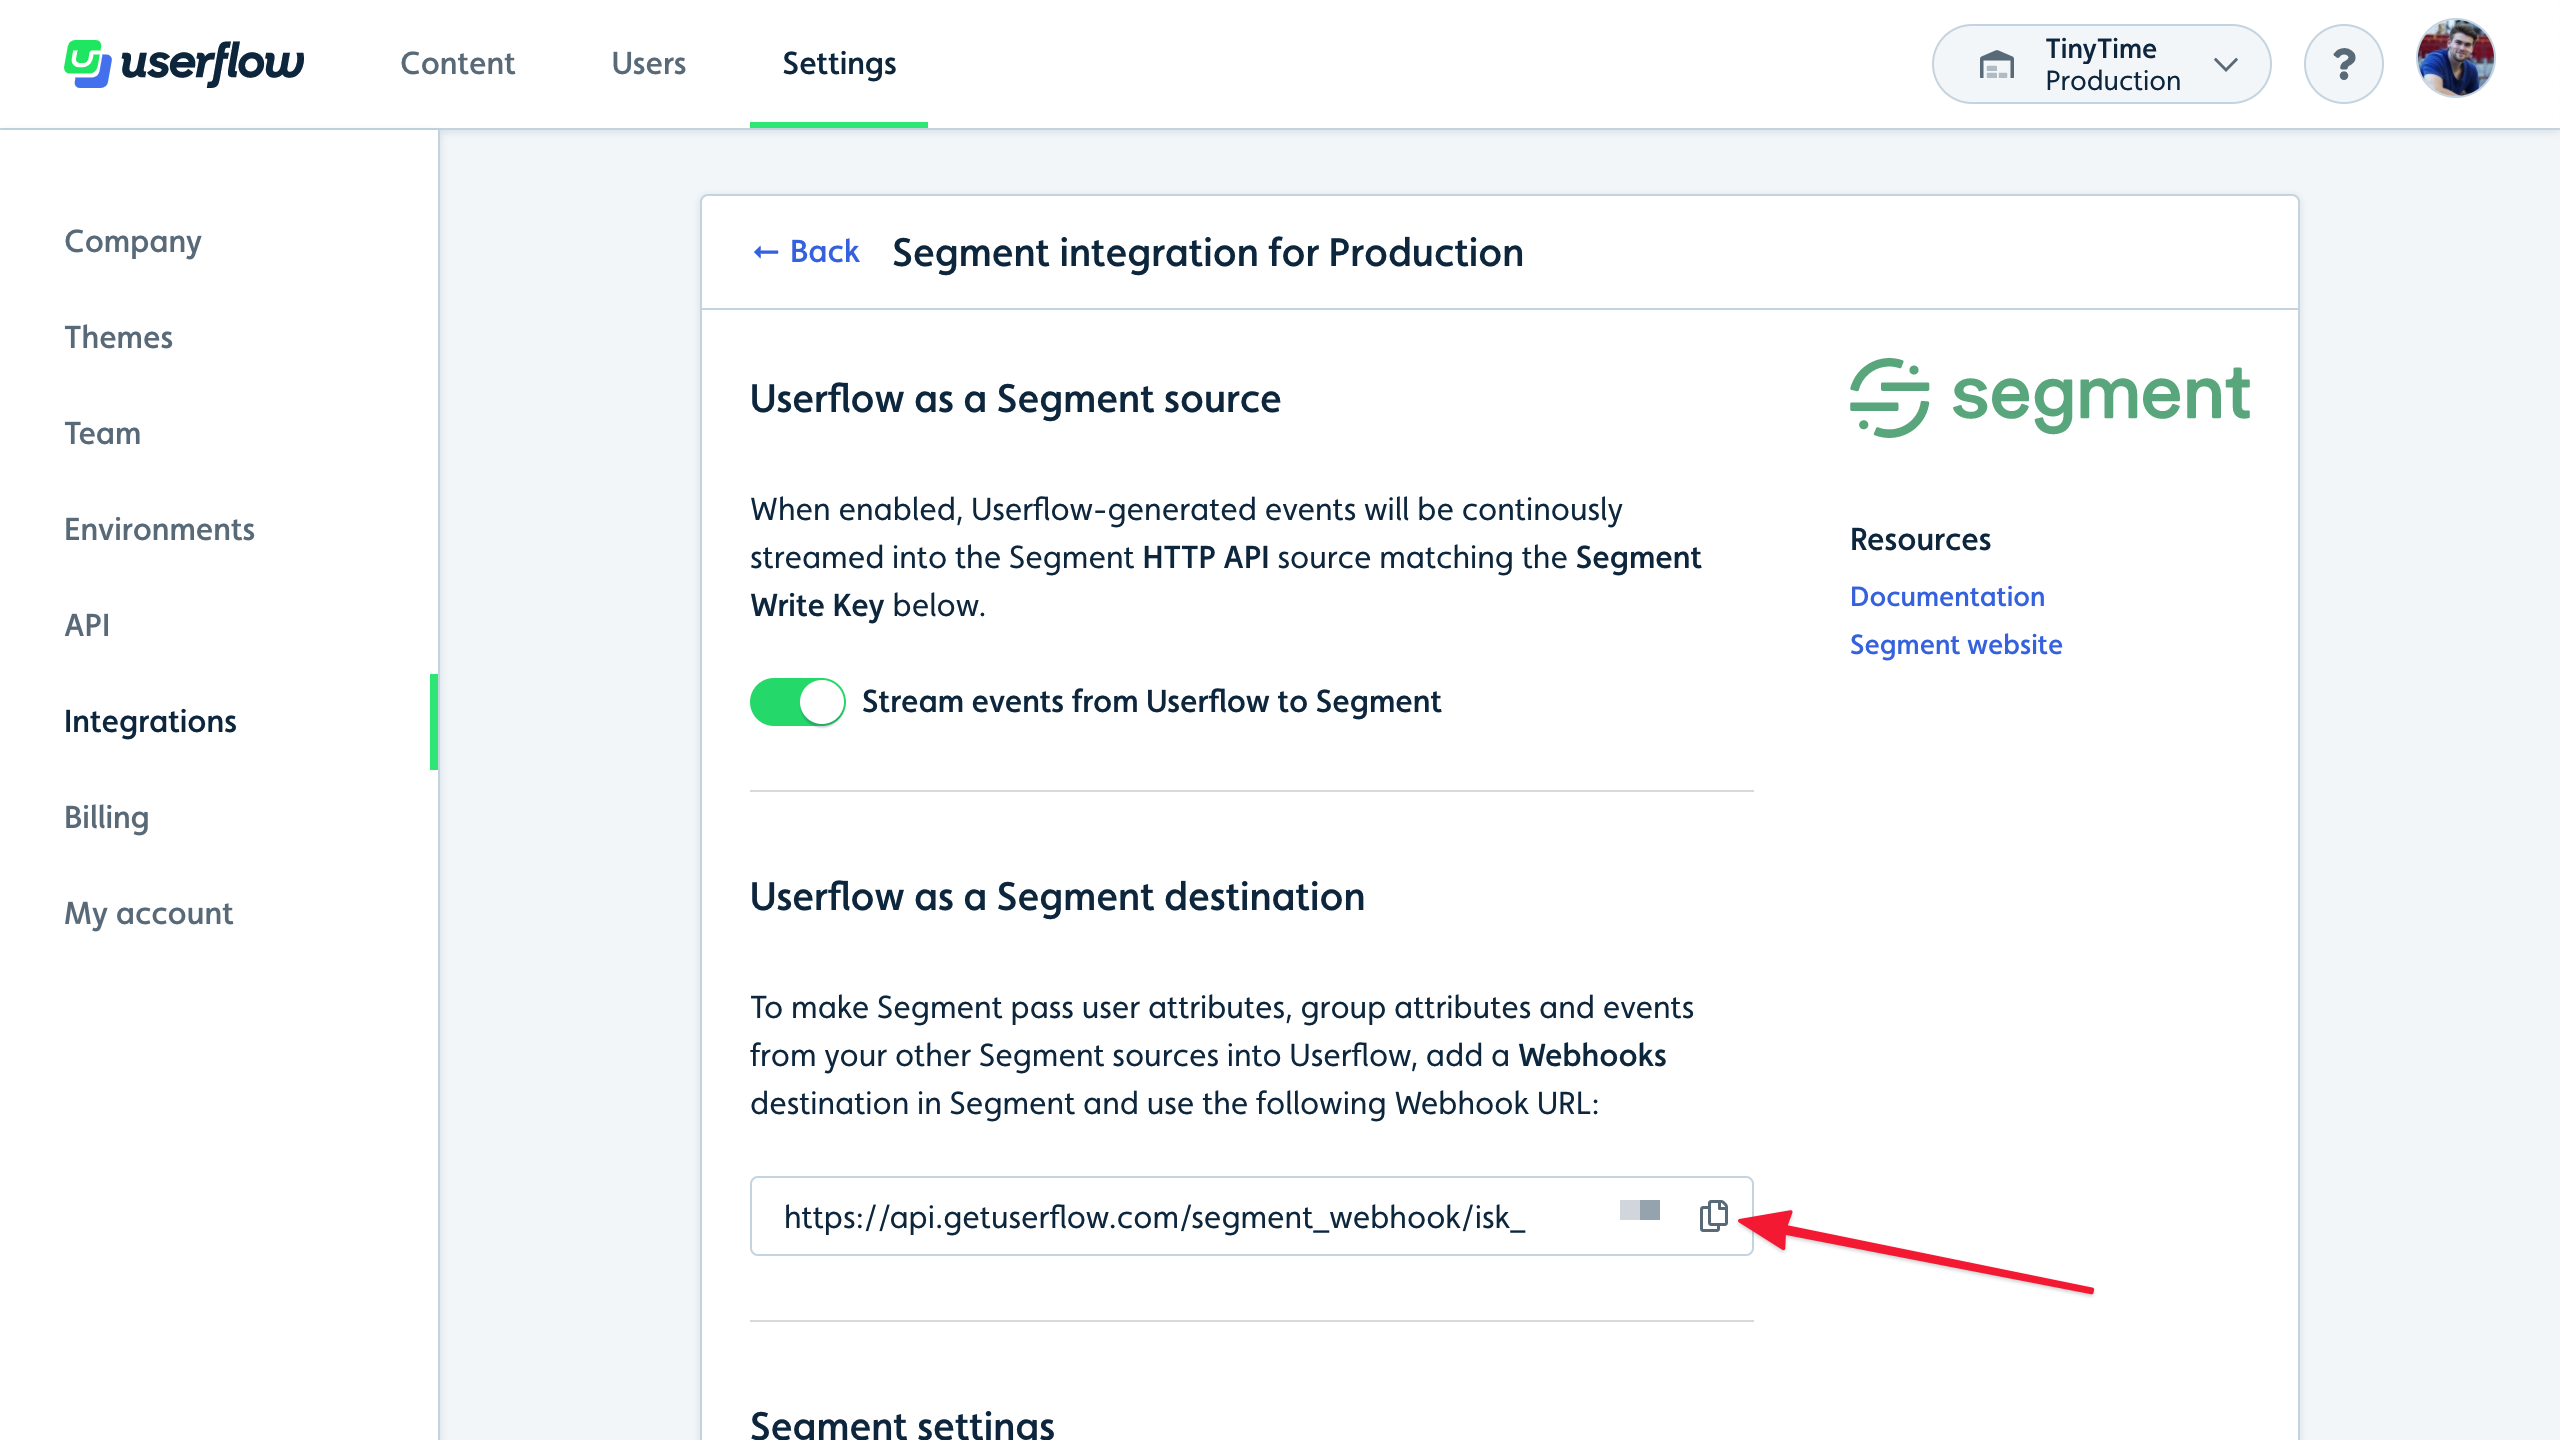Open the Users tab
This screenshot has width=2560, height=1440.
point(648,63)
